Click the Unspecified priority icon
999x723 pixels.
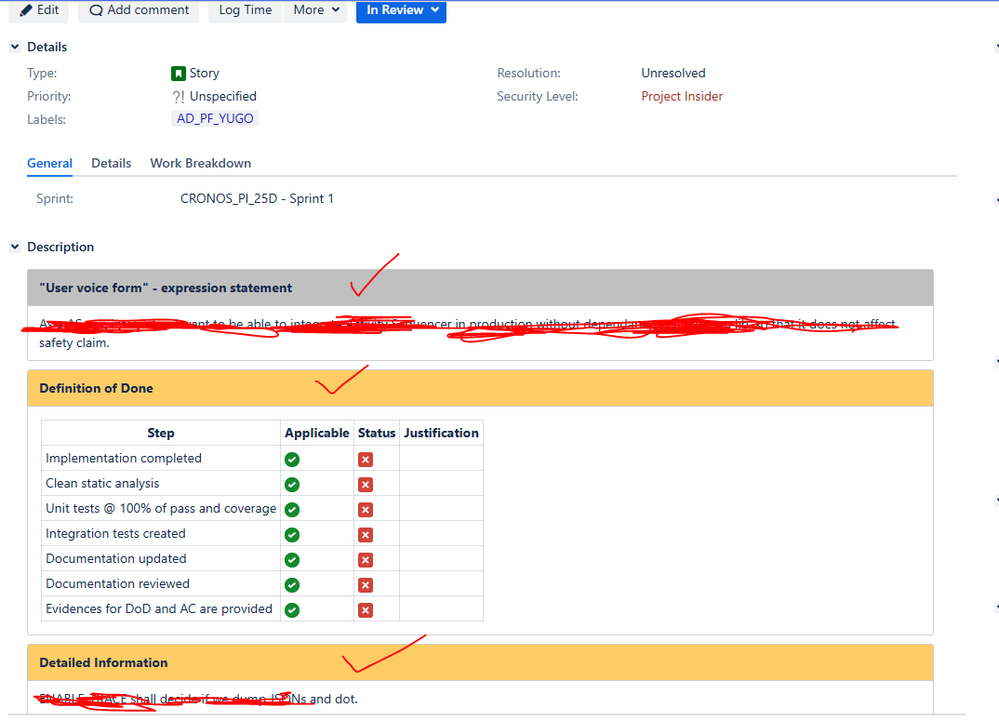(178, 97)
